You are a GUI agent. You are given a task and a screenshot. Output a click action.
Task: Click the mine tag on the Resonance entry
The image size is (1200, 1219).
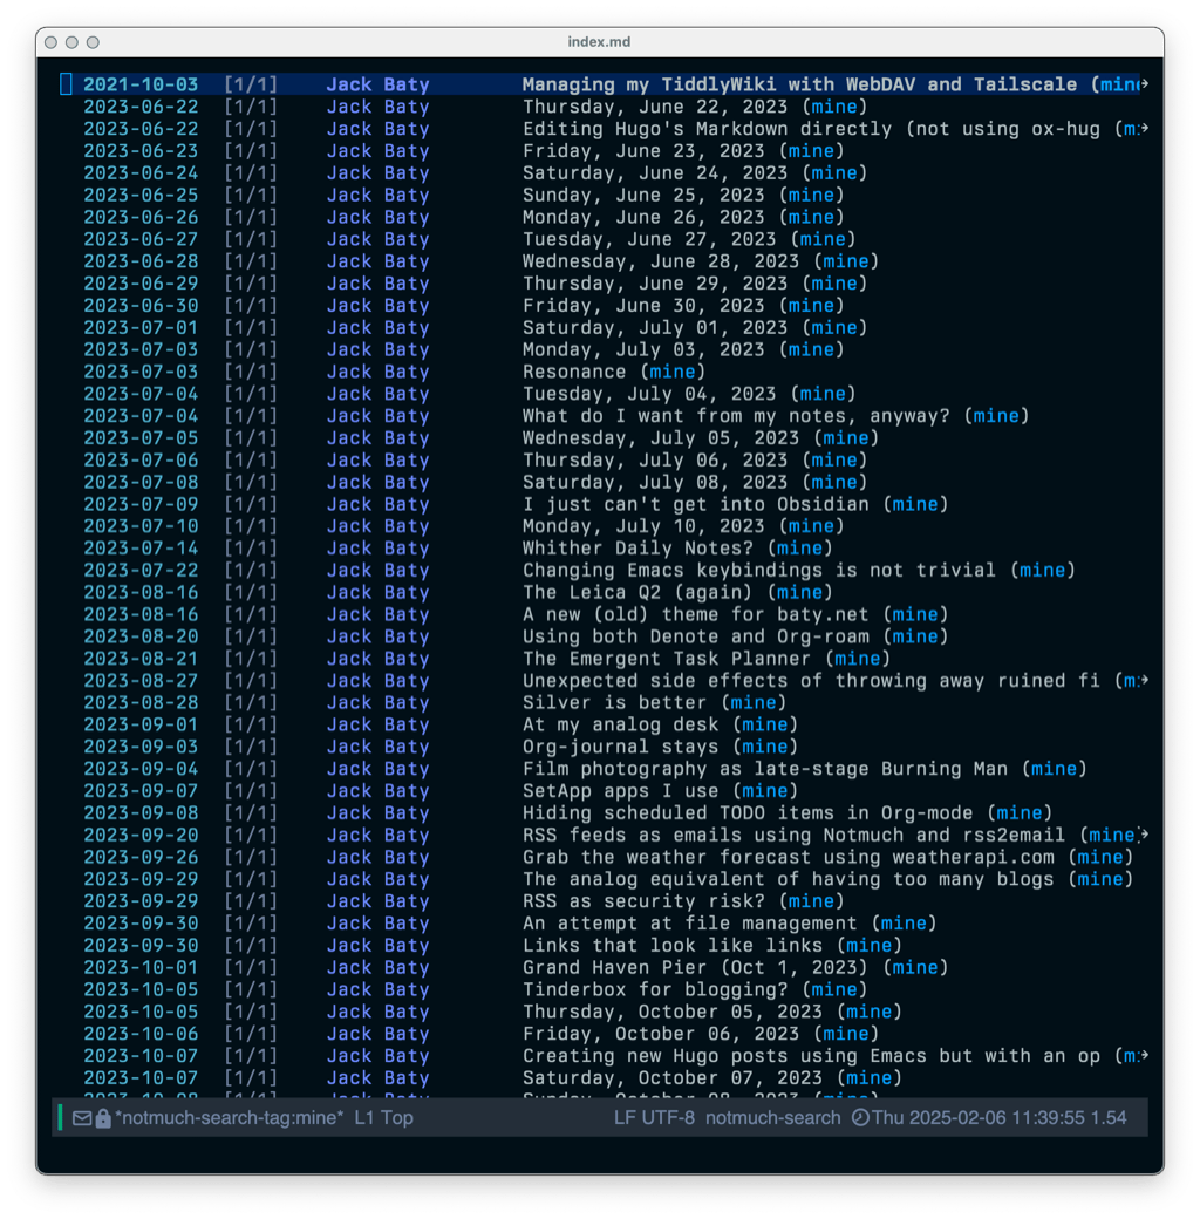pos(672,371)
